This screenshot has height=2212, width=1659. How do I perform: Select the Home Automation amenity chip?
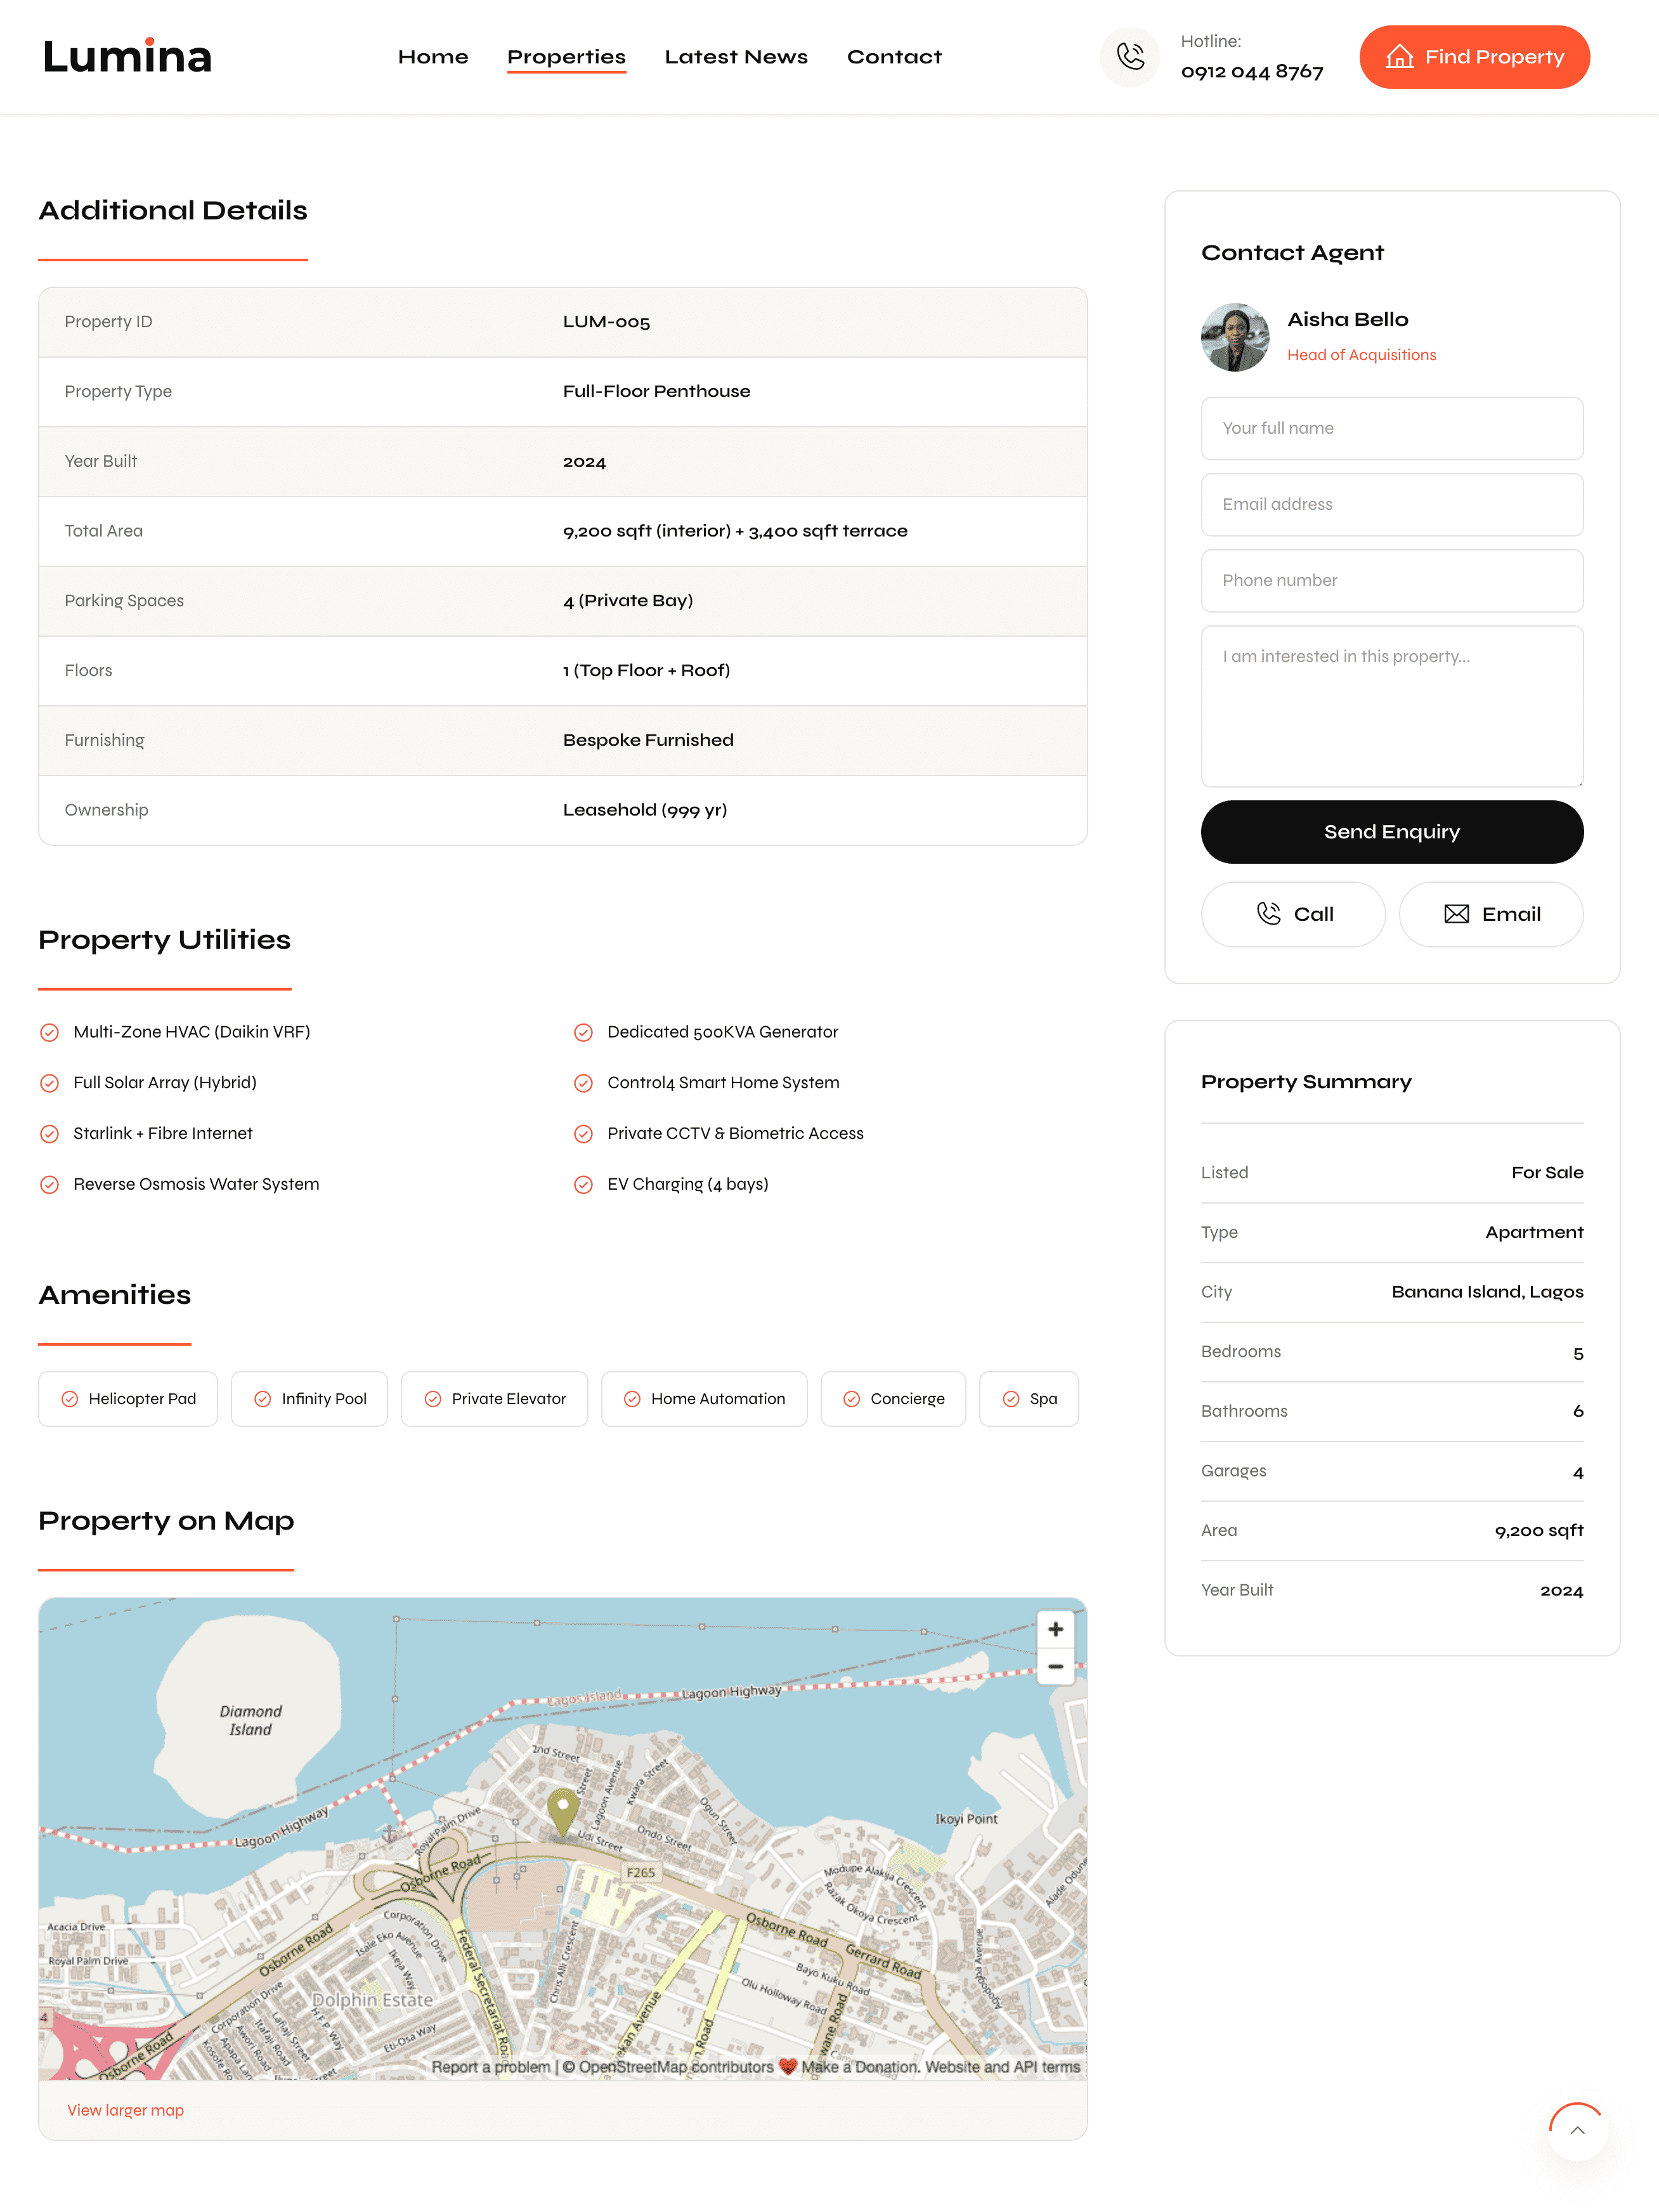pos(704,1399)
